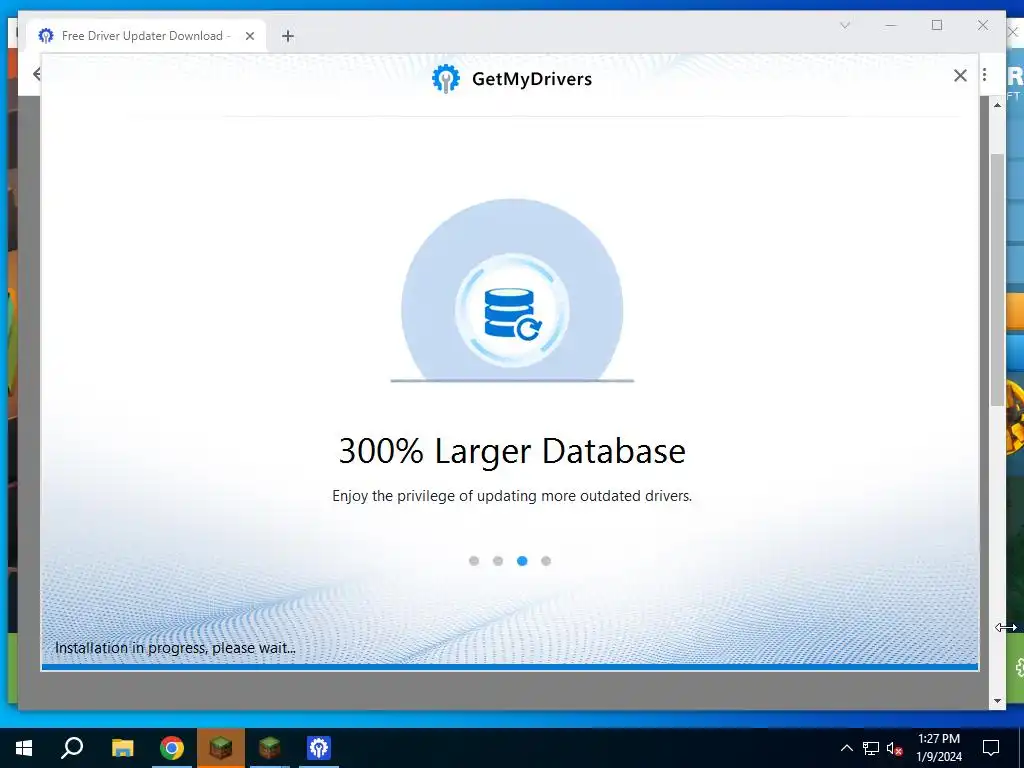Open the second Minecraft block taskbar icon

coord(270,748)
